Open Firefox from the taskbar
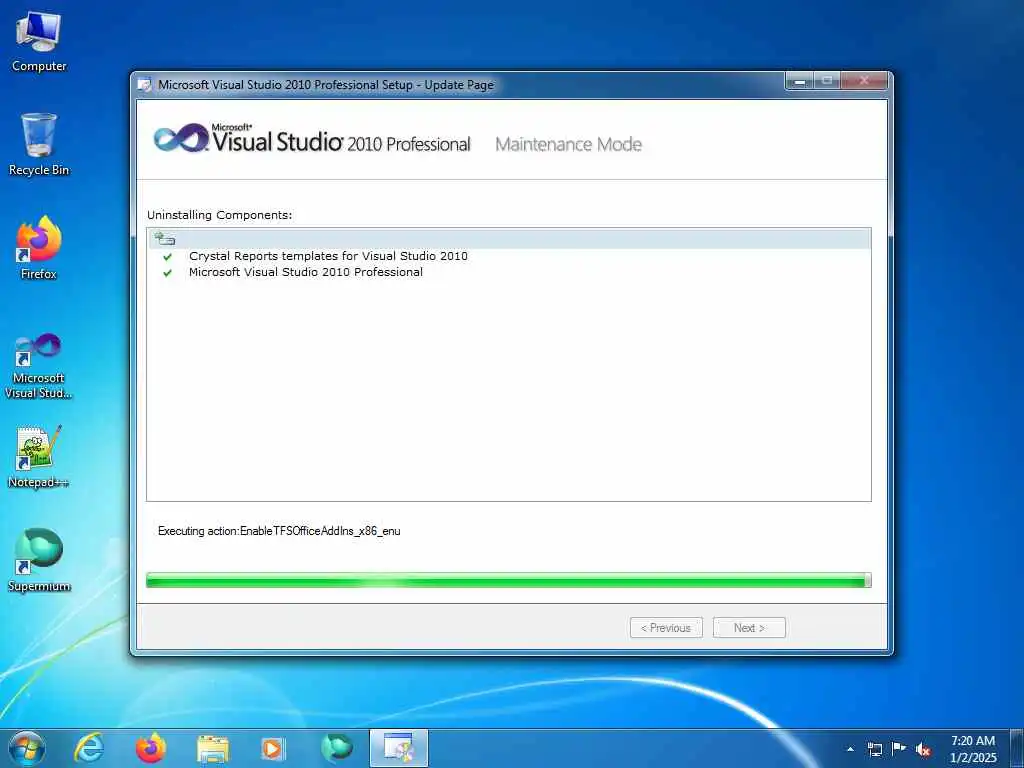Viewport: 1024px width, 768px height. [x=151, y=748]
